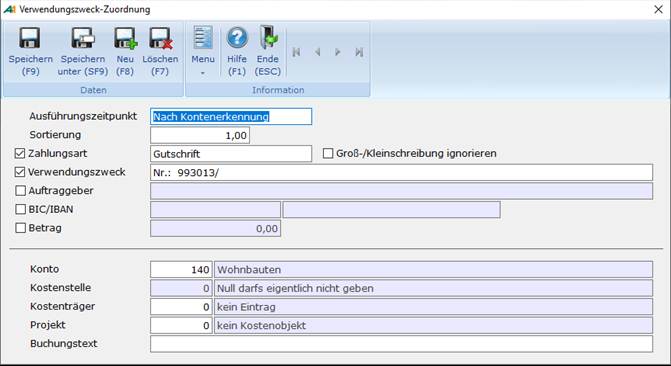Click the Wohnbauten account description
This screenshot has height=366, width=671.
click(x=433, y=270)
